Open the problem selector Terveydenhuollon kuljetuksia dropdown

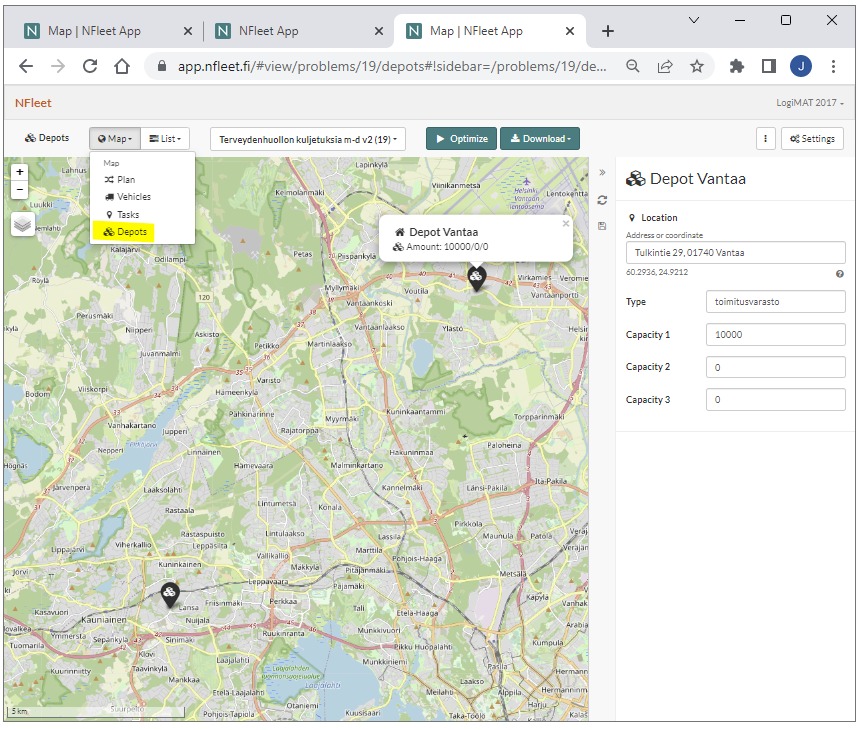[x=308, y=139]
